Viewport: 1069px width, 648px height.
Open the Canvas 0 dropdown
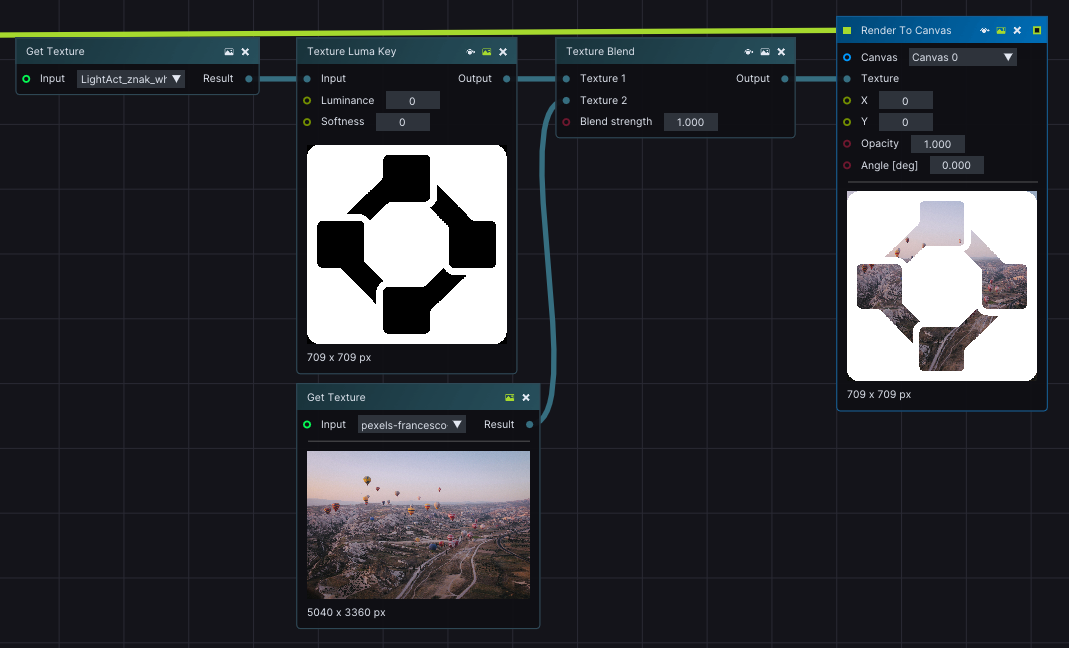tap(962, 57)
